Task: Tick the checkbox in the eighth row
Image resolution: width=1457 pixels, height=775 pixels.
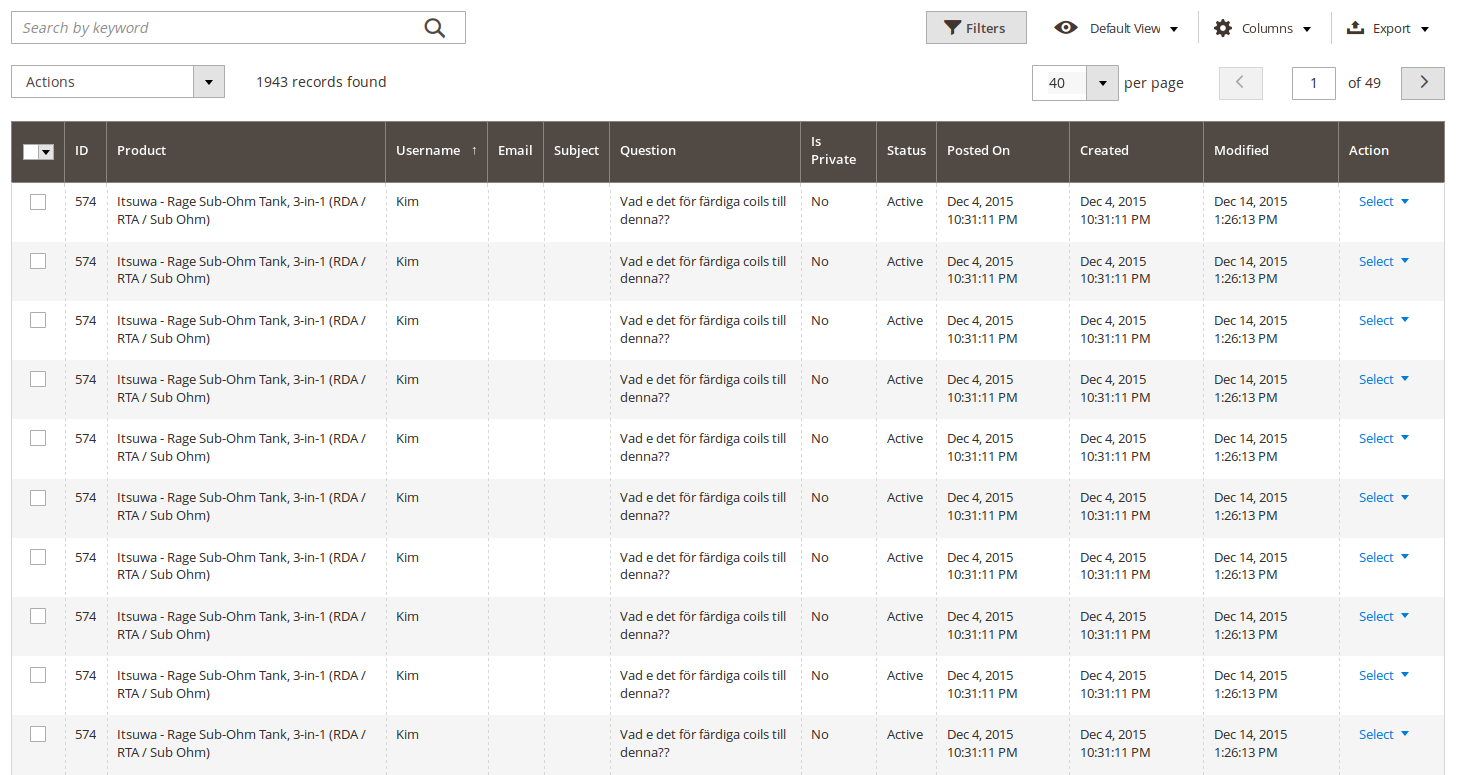Action: [x=38, y=616]
